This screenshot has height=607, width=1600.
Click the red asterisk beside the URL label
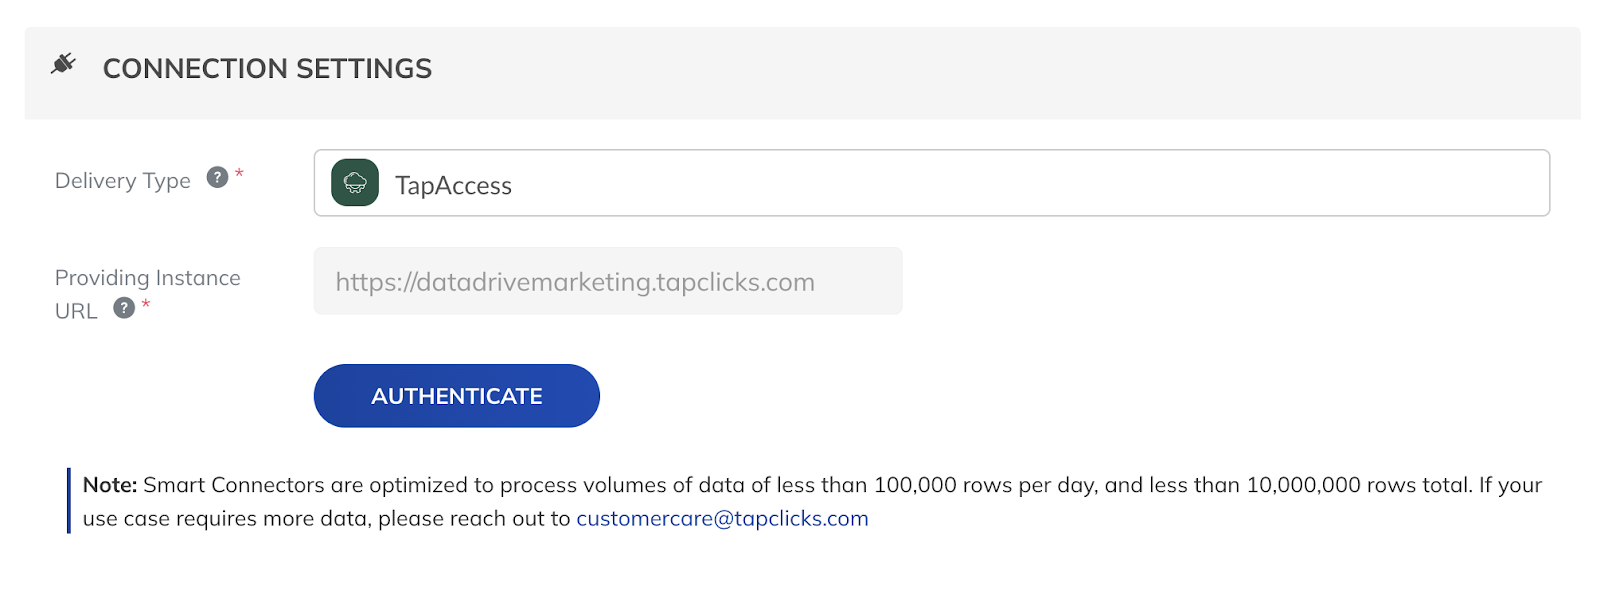(146, 304)
